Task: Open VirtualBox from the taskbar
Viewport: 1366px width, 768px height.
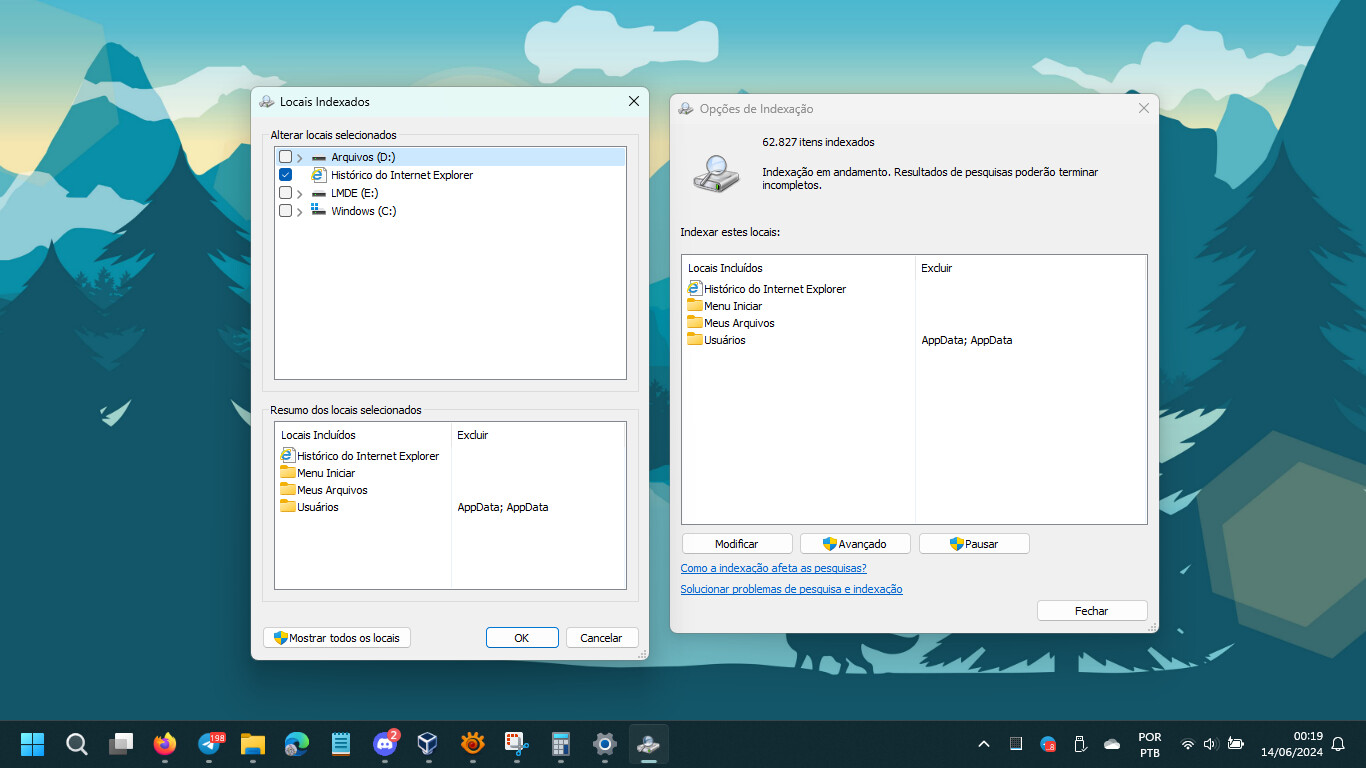Action: tap(428, 744)
